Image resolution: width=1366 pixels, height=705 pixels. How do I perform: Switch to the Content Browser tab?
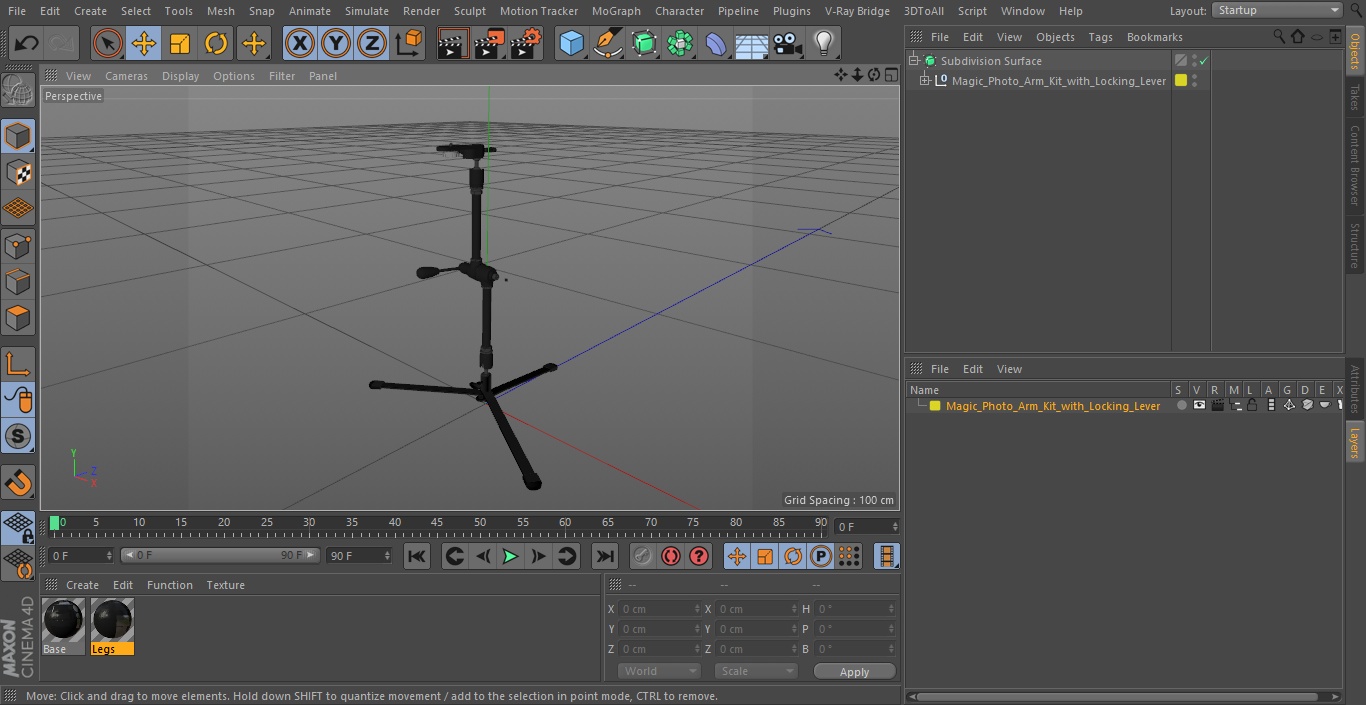1355,166
